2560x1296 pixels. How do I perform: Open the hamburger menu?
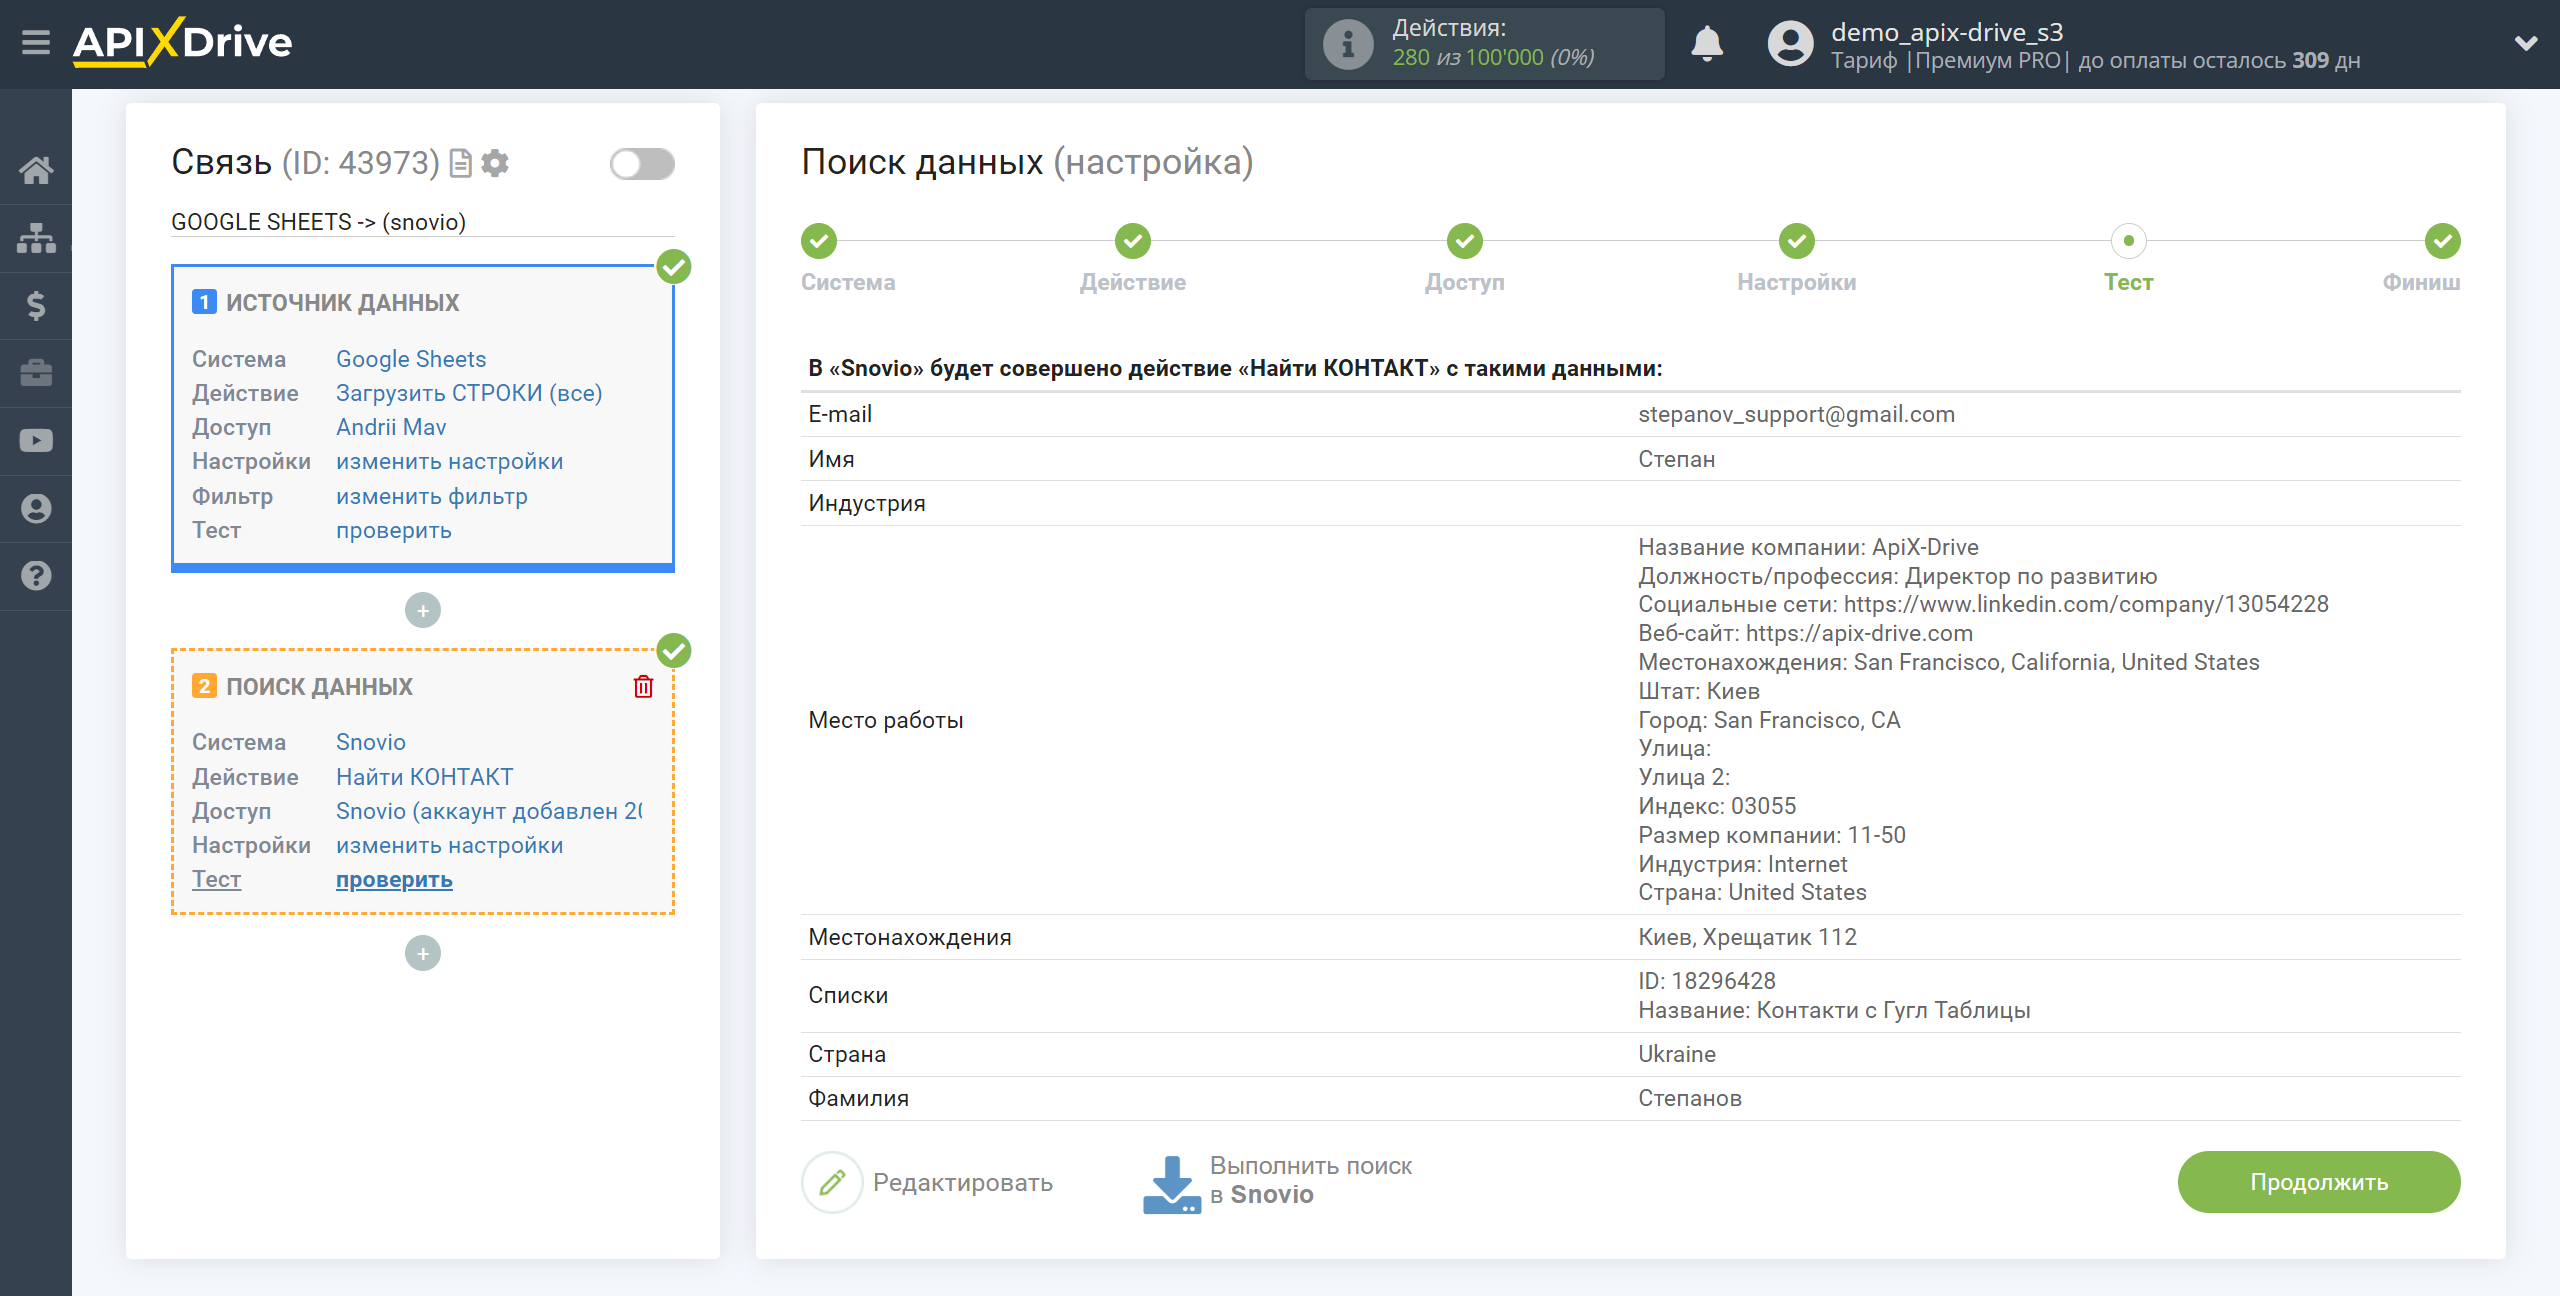(36, 43)
